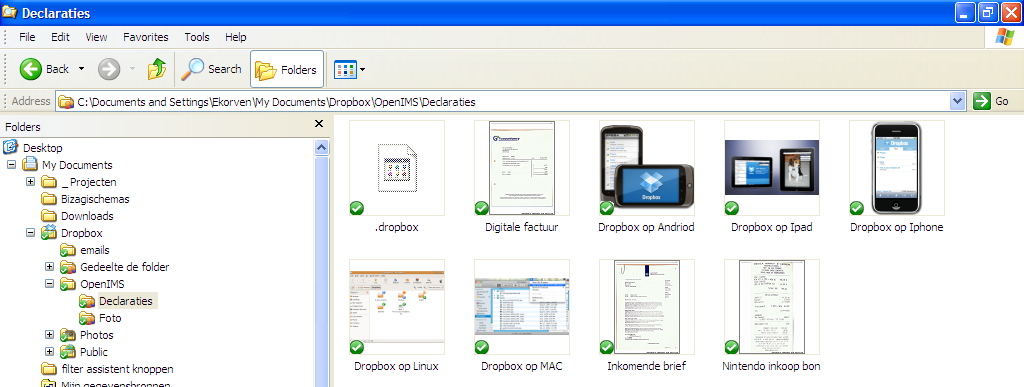Click the Declaraties title bar folder icon
The width and height of the screenshot is (1024, 387).
coord(10,13)
